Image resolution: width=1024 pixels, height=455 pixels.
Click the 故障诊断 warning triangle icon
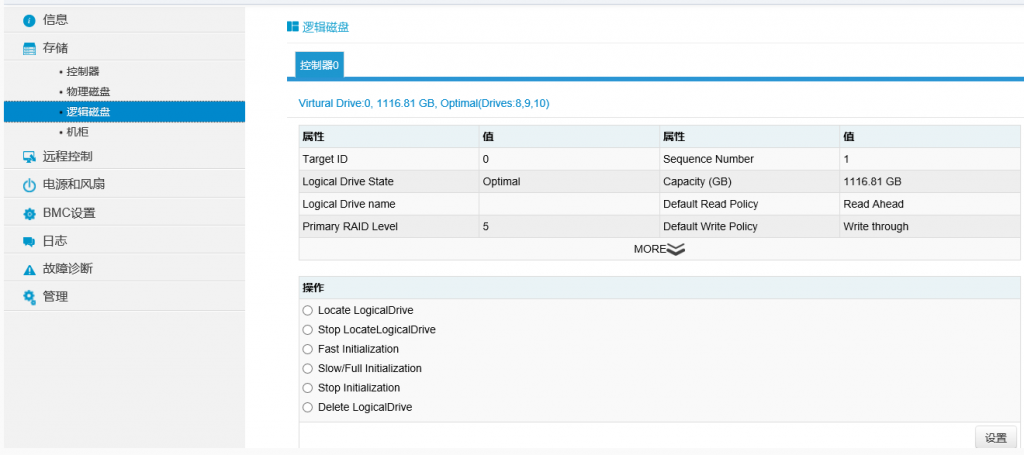point(29,270)
